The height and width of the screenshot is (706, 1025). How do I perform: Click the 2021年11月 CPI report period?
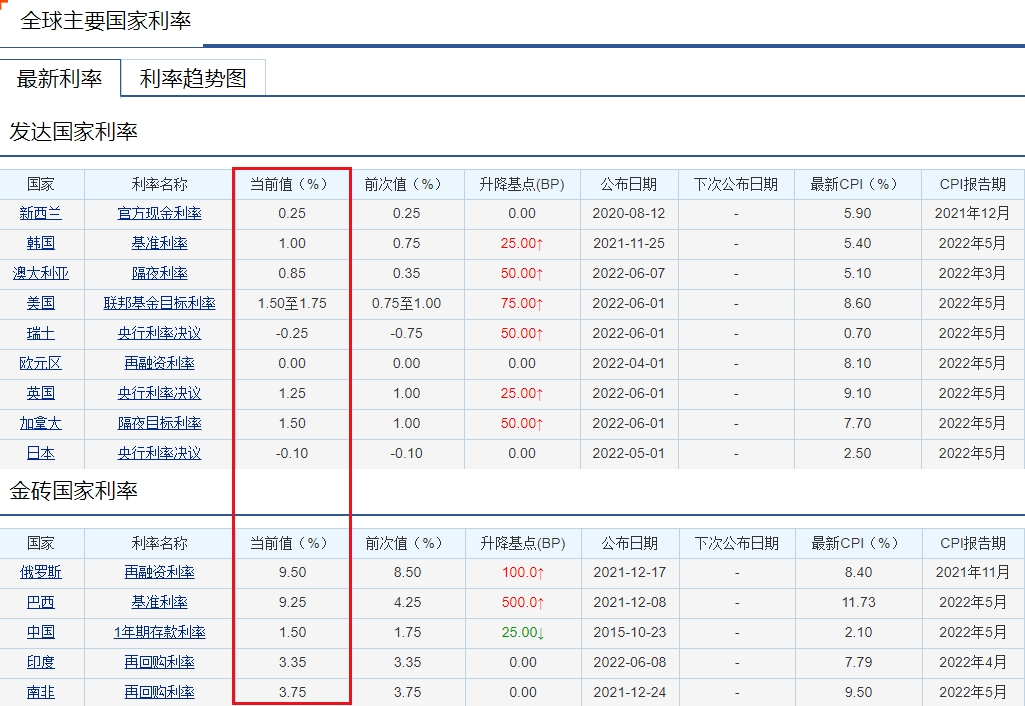click(x=973, y=572)
